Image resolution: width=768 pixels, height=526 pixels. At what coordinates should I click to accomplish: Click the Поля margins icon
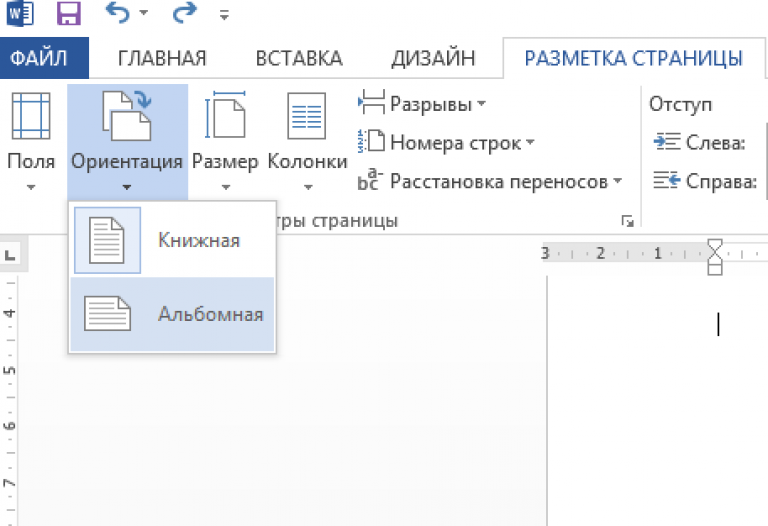(31, 116)
